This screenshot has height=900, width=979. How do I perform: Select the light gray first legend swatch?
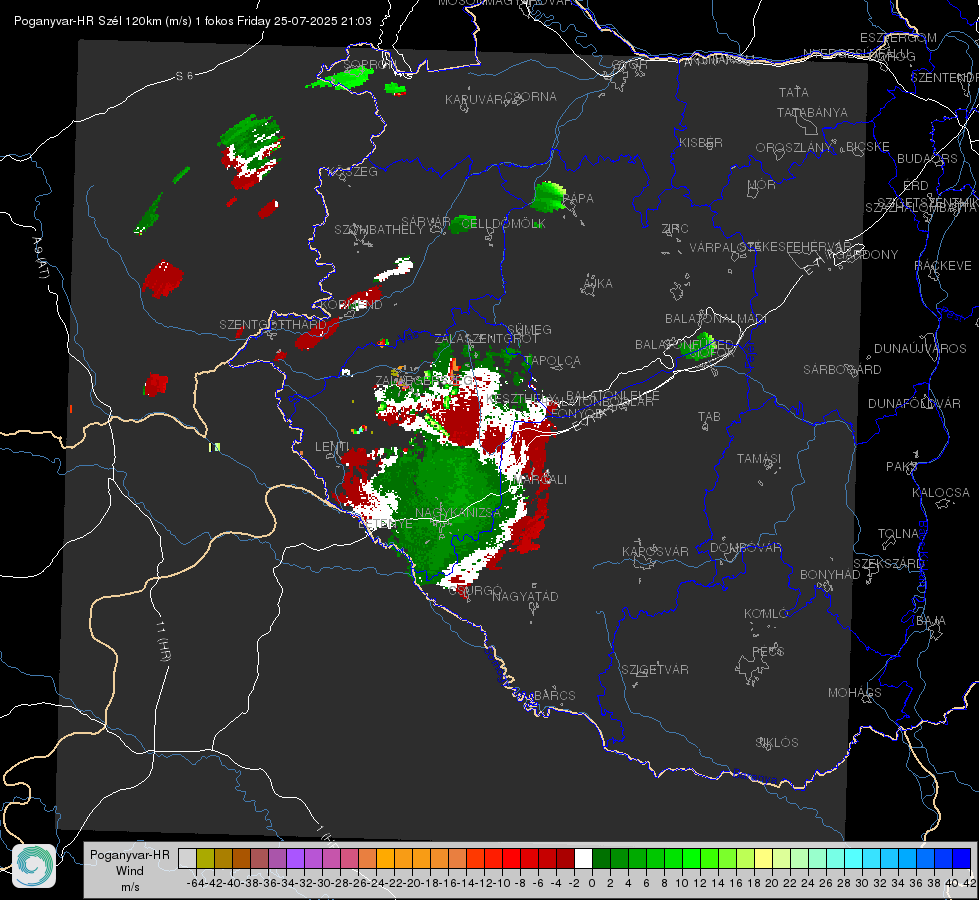click(187, 858)
